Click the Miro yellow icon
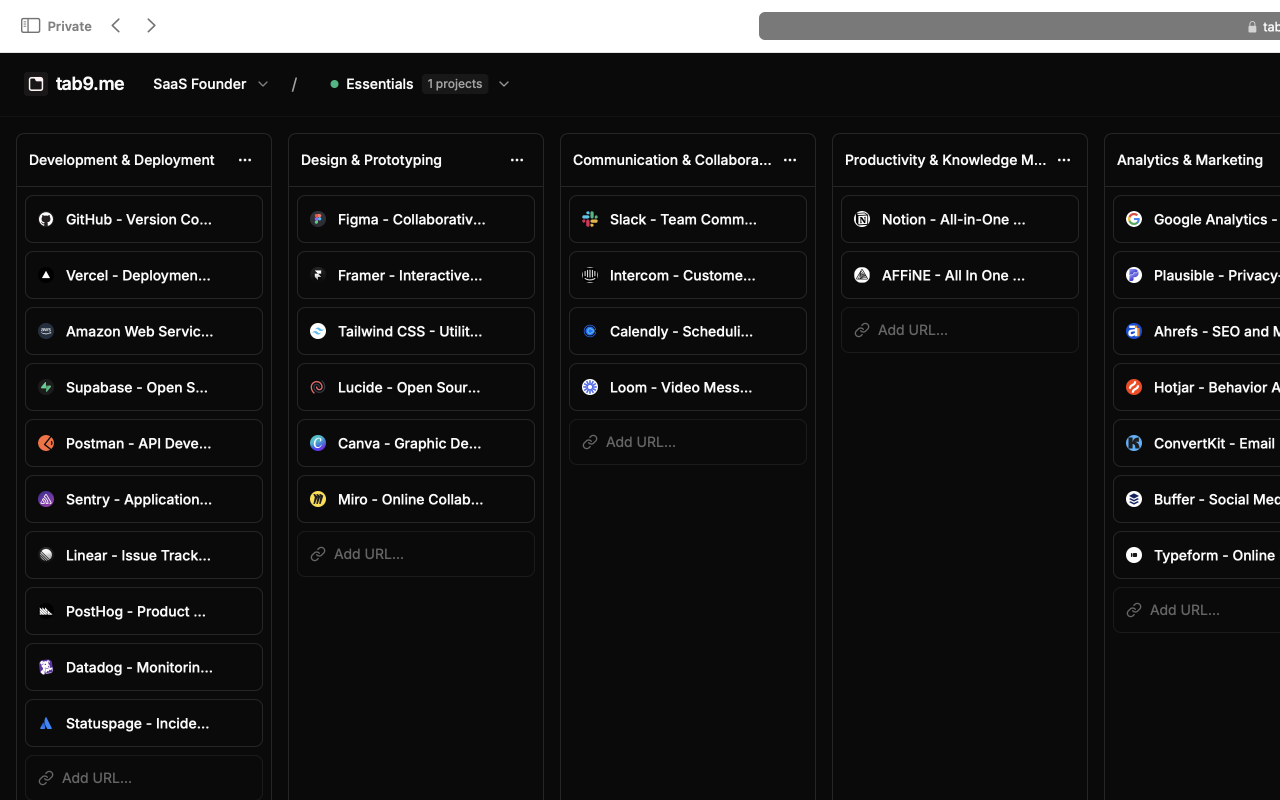 tap(318, 499)
